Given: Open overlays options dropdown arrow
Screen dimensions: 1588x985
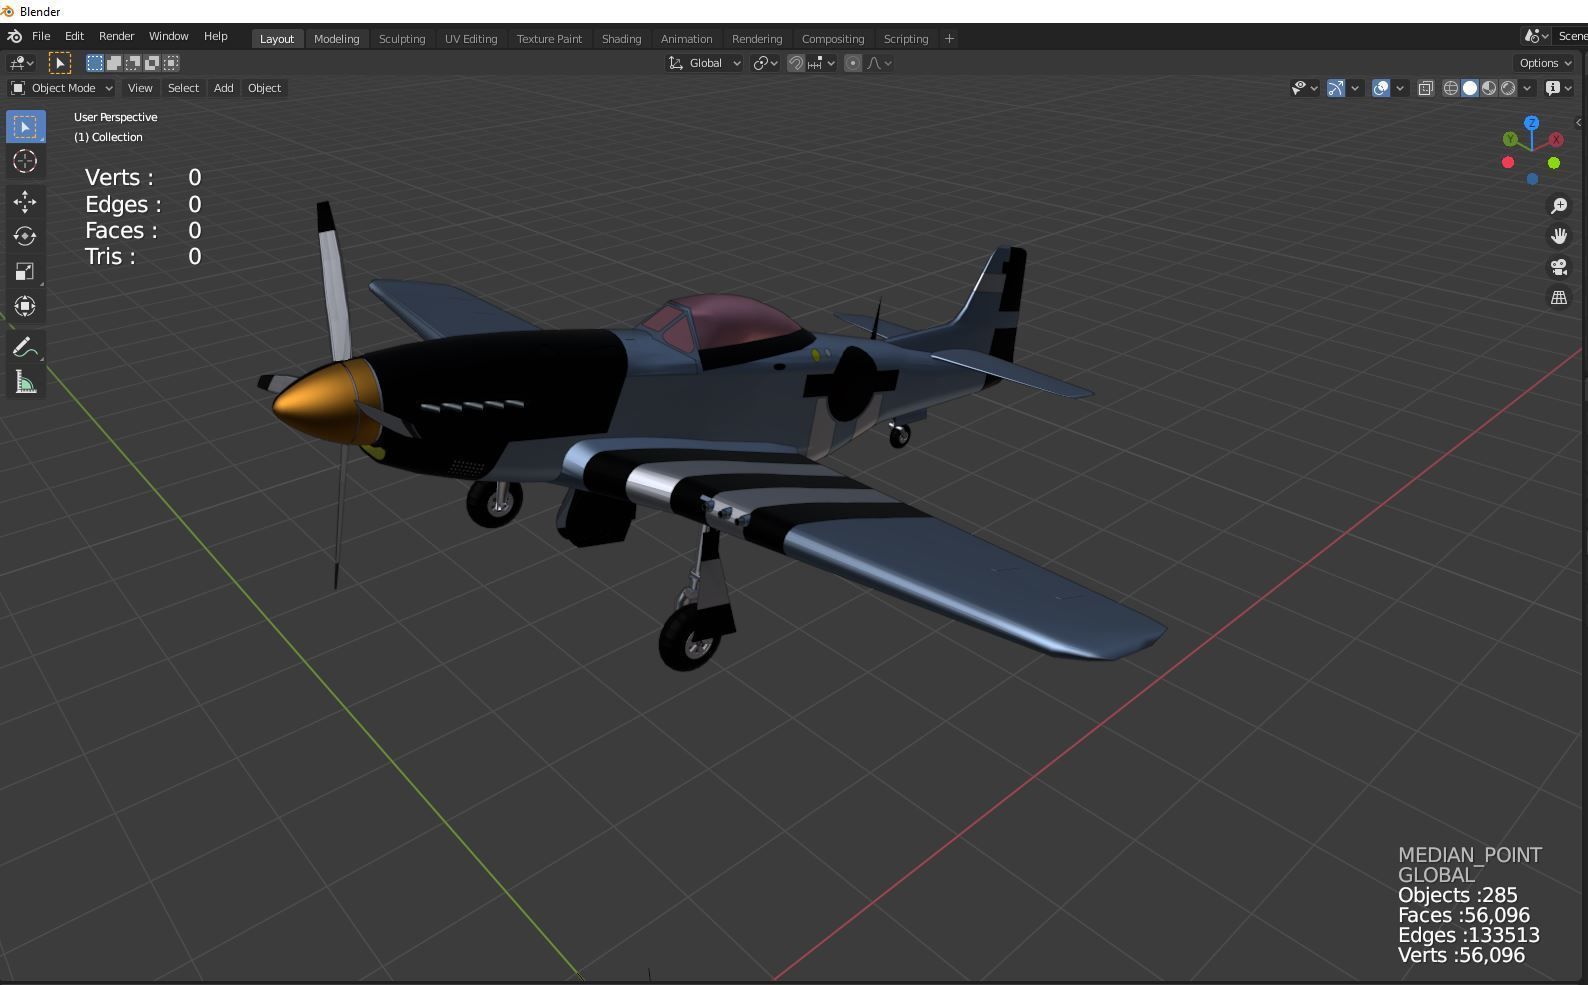Looking at the screenshot, I should [x=1400, y=88].
